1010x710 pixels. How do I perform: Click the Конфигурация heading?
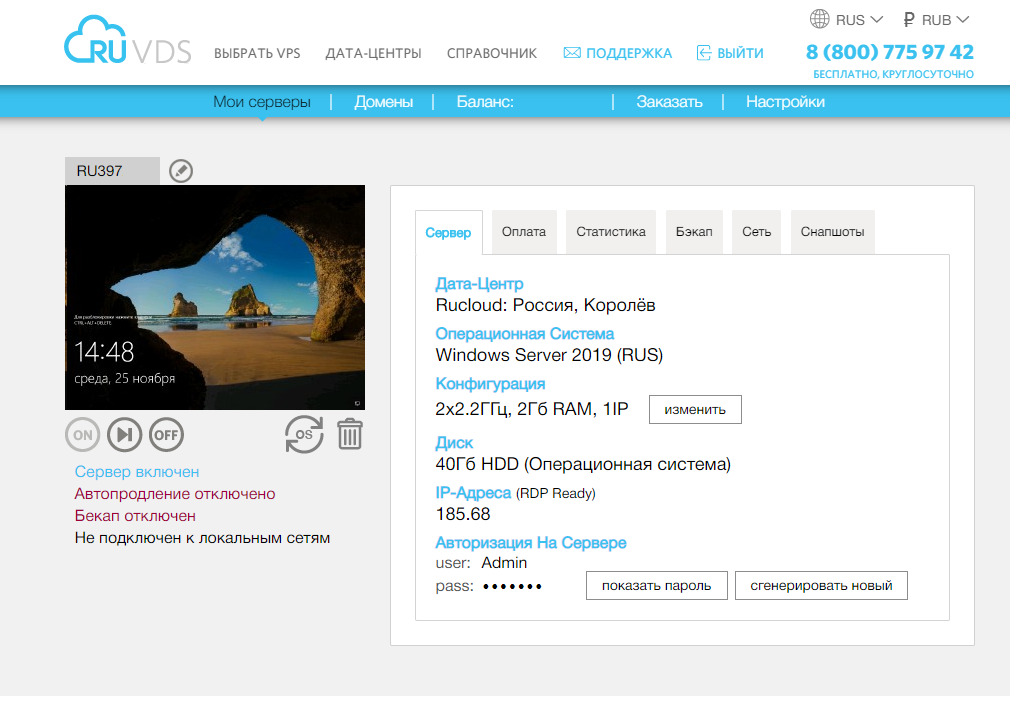(490, 383)
